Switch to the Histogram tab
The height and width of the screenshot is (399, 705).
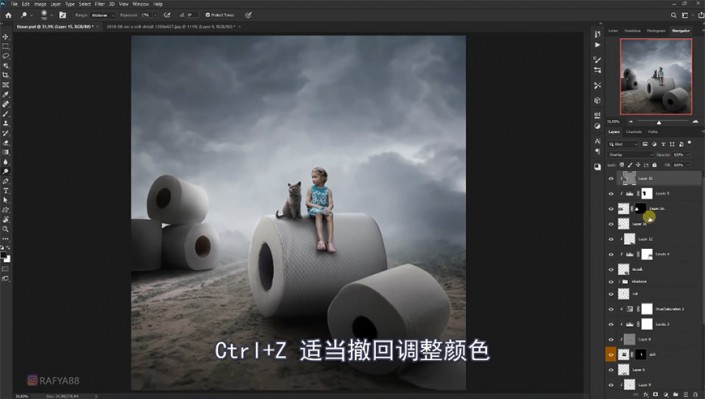[656, 31]
